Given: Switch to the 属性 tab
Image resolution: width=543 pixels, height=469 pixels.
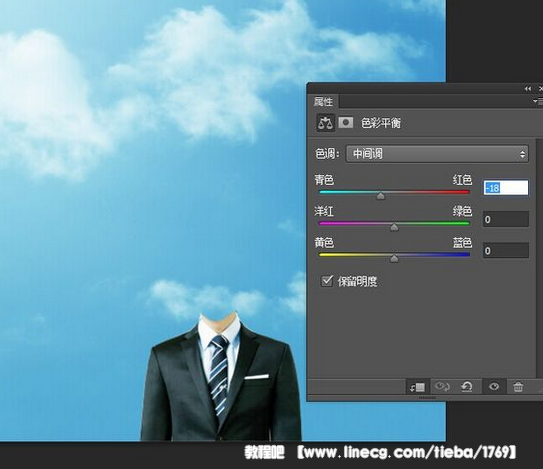Looking at the screenshot, I should (323, 101).
